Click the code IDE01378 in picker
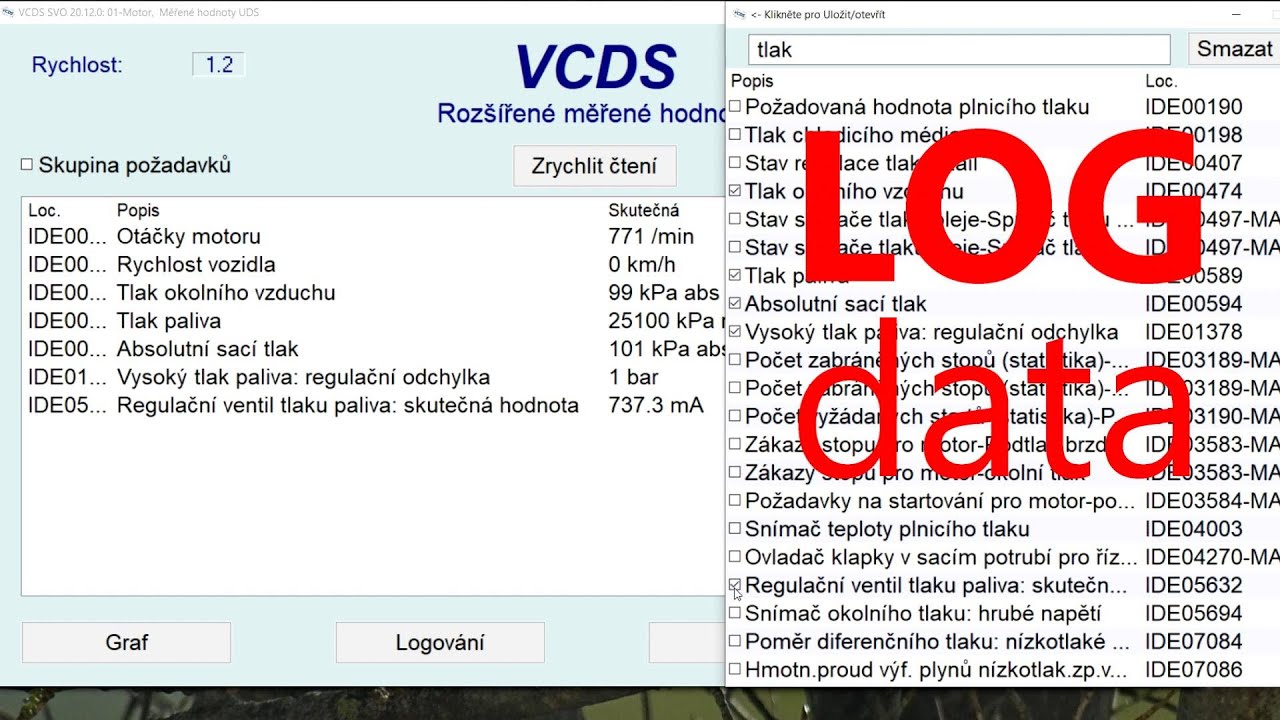This screenshot has height=720, width=1280. [1193, 331]
